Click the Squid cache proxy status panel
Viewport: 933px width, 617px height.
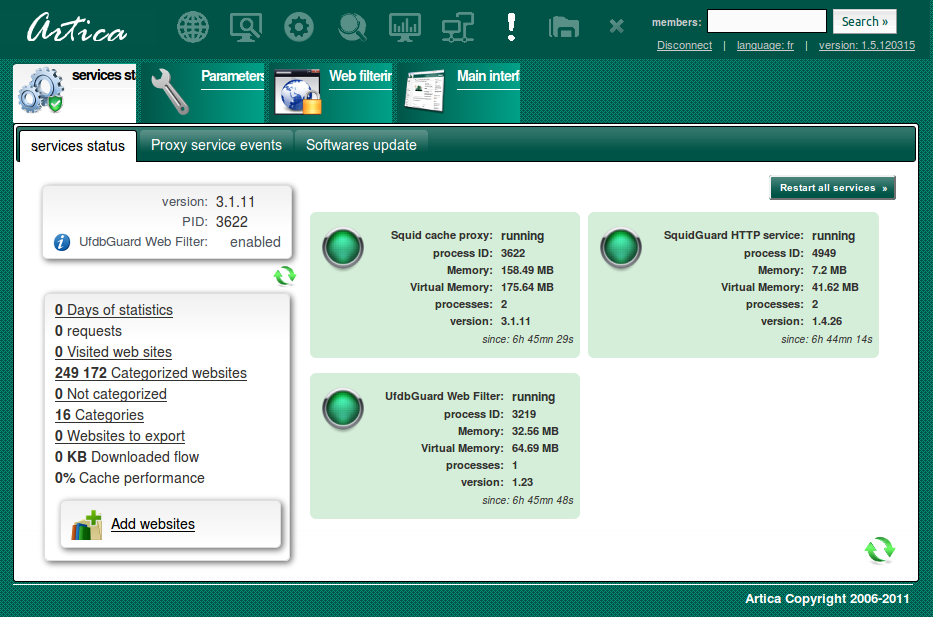coord(444,285)
